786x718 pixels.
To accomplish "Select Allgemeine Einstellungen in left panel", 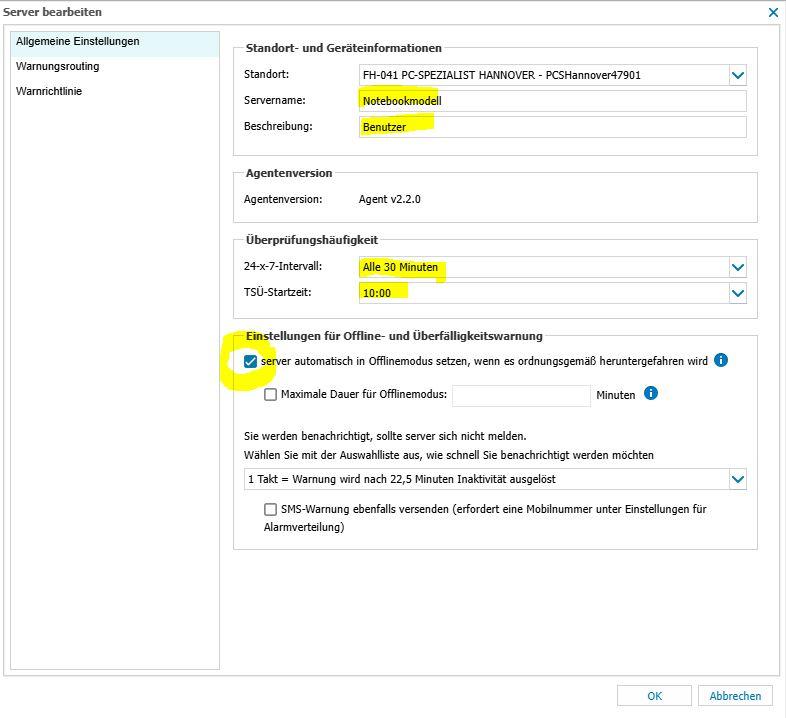I will tap(115, 42).
